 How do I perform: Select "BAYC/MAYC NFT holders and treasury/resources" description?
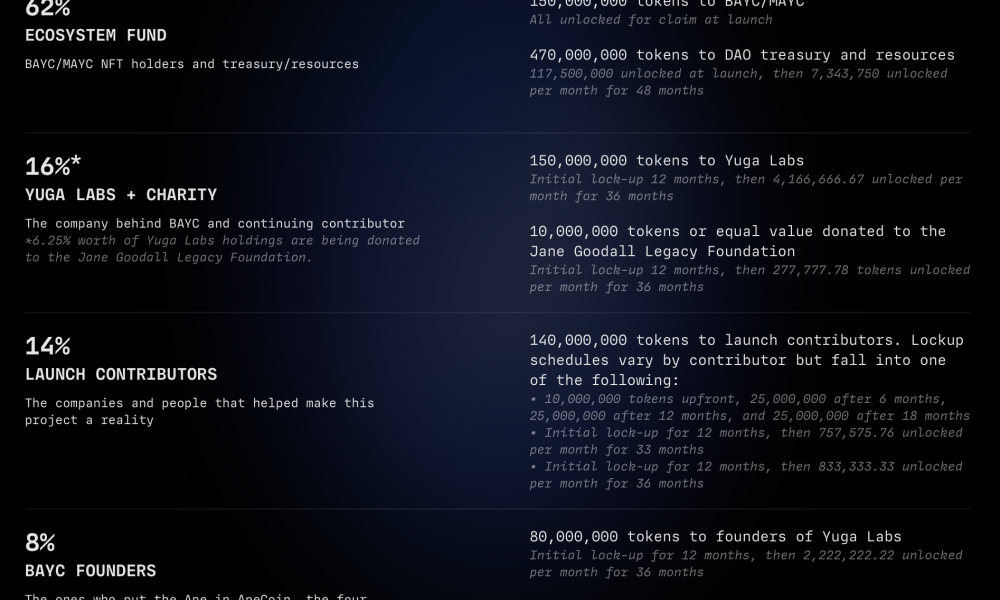pos(192,64)
